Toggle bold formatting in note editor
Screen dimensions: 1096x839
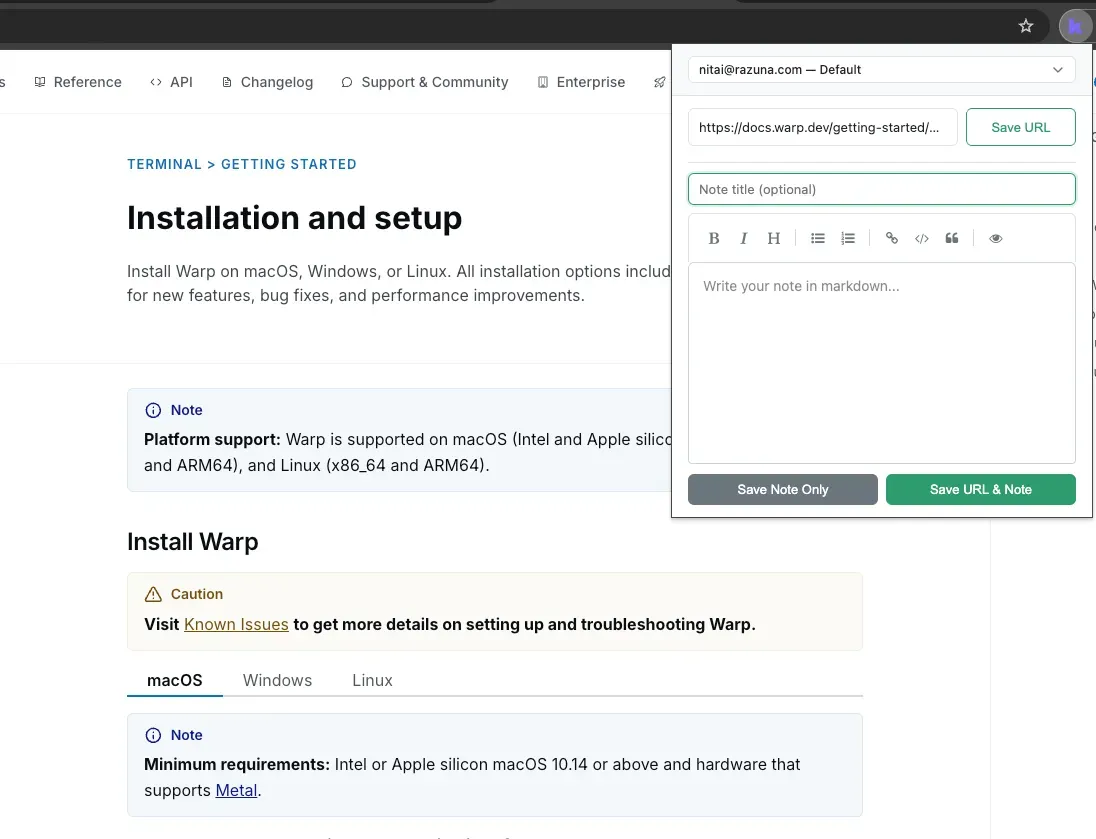[714, 238]
